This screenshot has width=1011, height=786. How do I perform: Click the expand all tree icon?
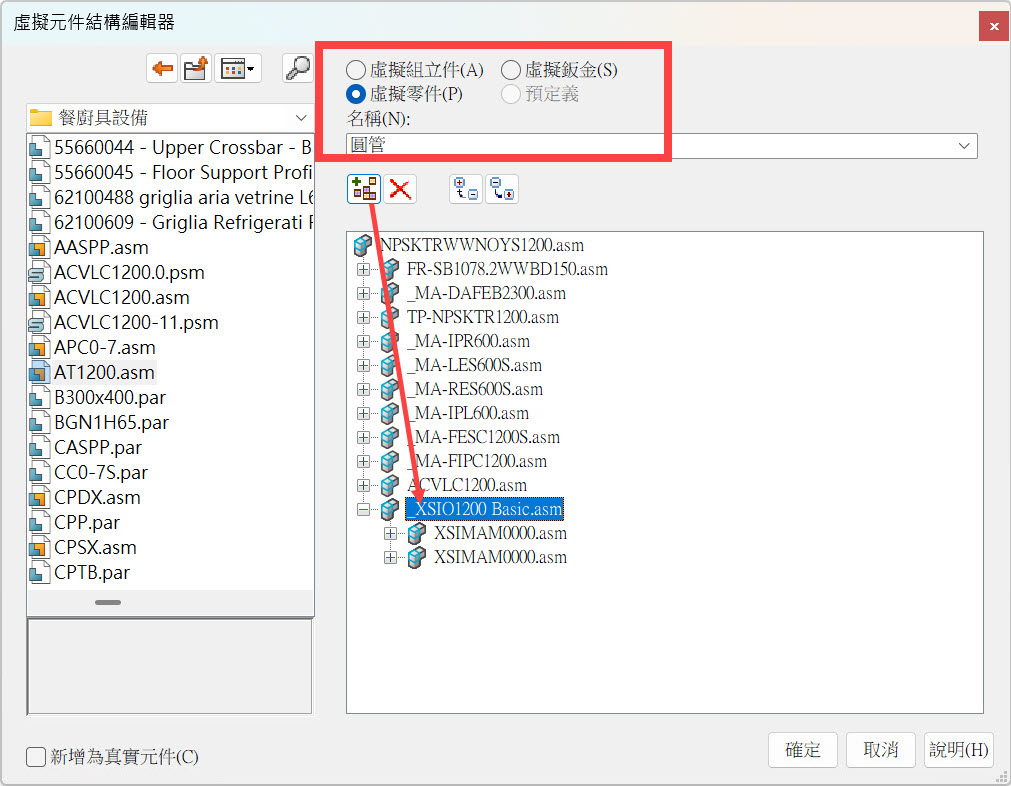(x=466, y=188)
